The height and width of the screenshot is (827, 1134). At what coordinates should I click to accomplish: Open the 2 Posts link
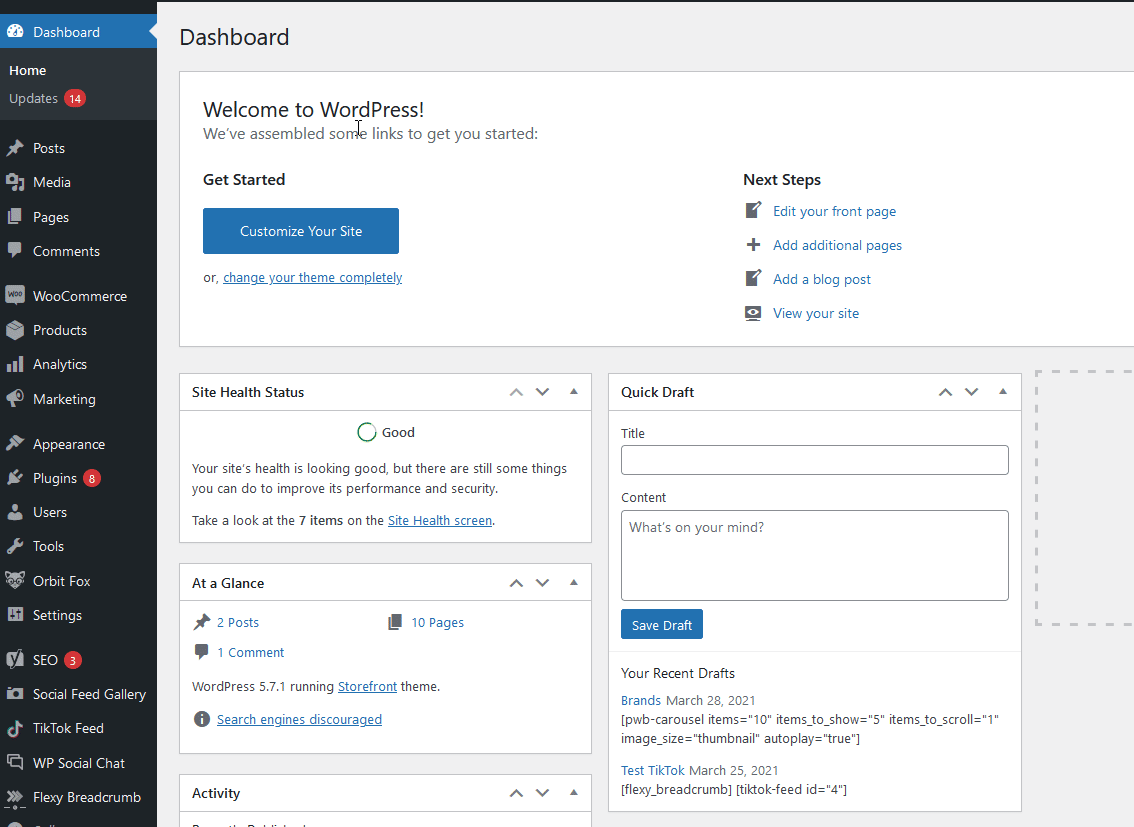238,622
